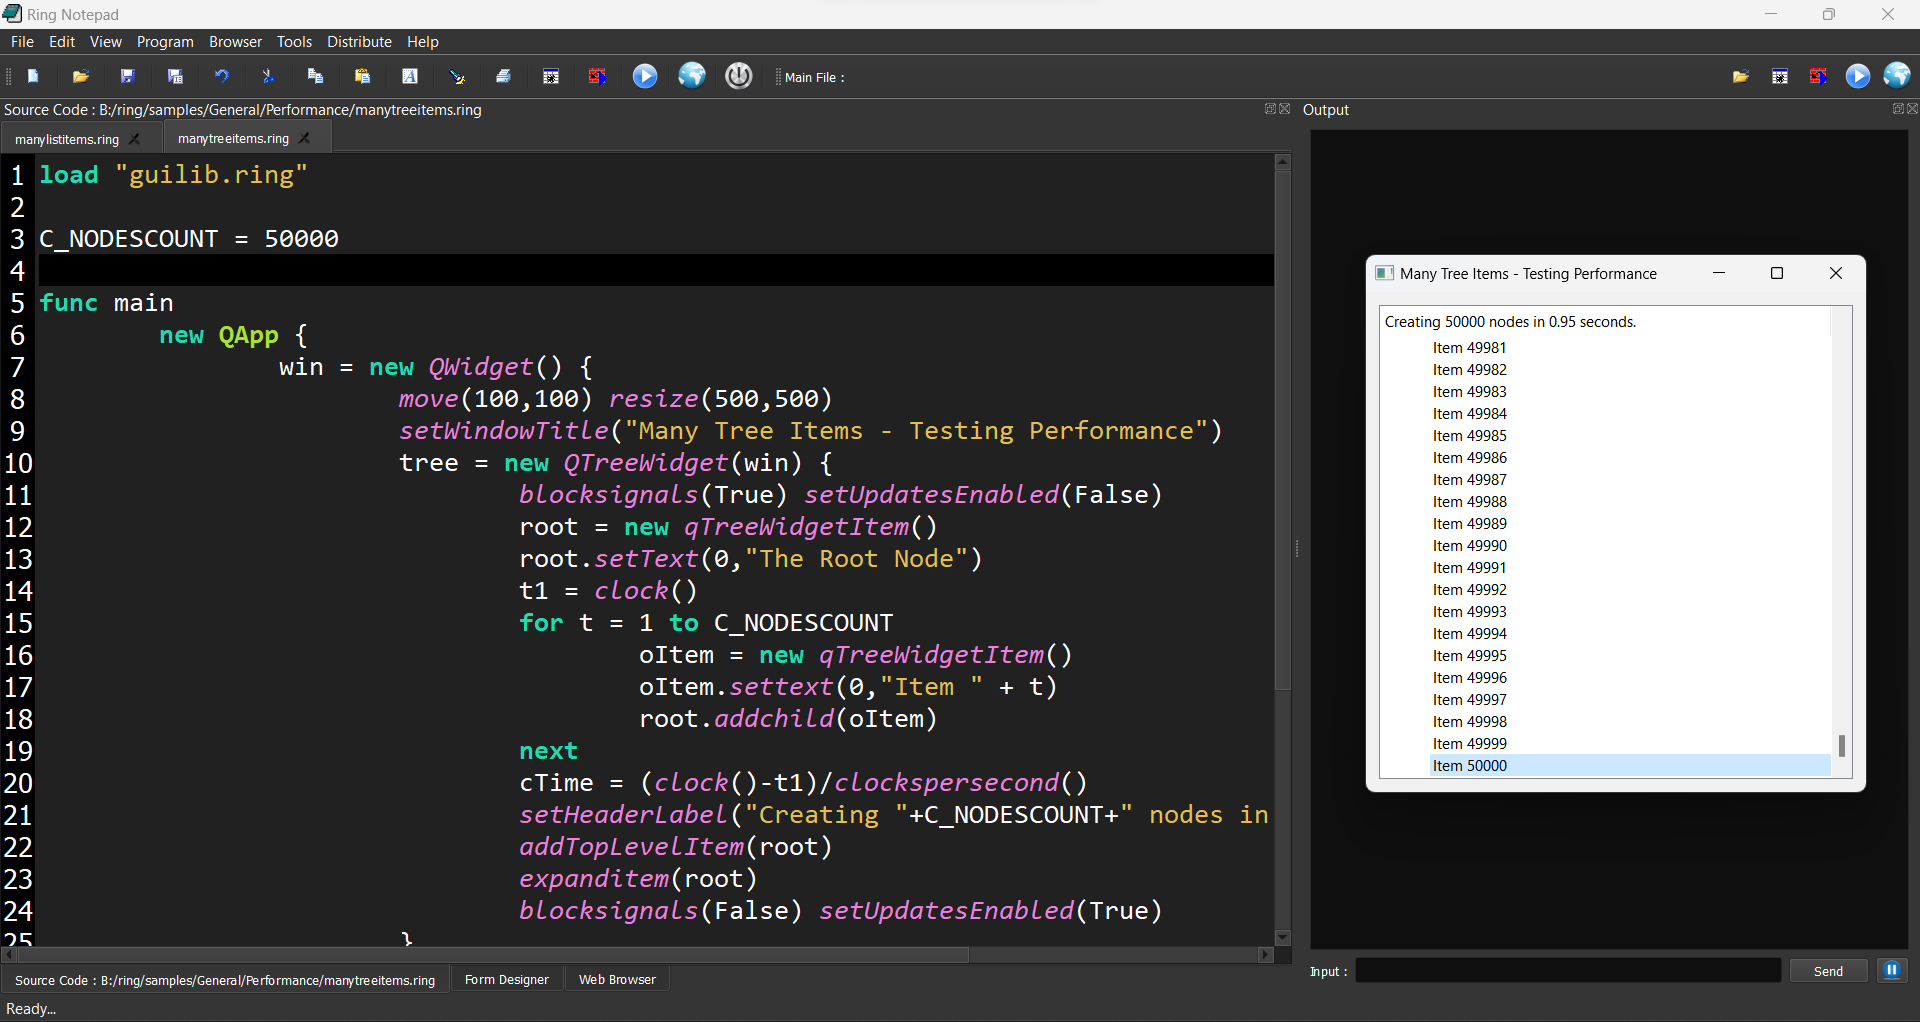This screenshot has height=1022, width=1920.
Task: Click the Open file folder icon
Action: (81, 76)
